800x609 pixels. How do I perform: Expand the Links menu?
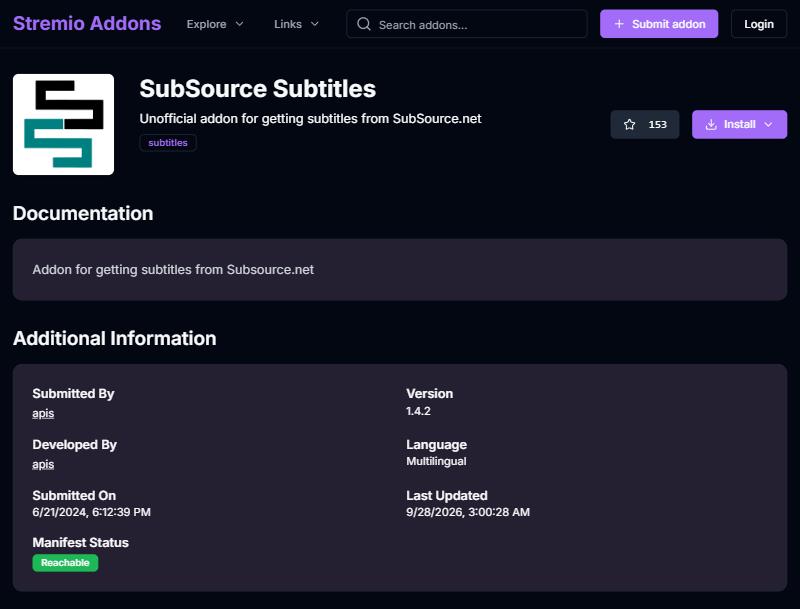(296, 24)
